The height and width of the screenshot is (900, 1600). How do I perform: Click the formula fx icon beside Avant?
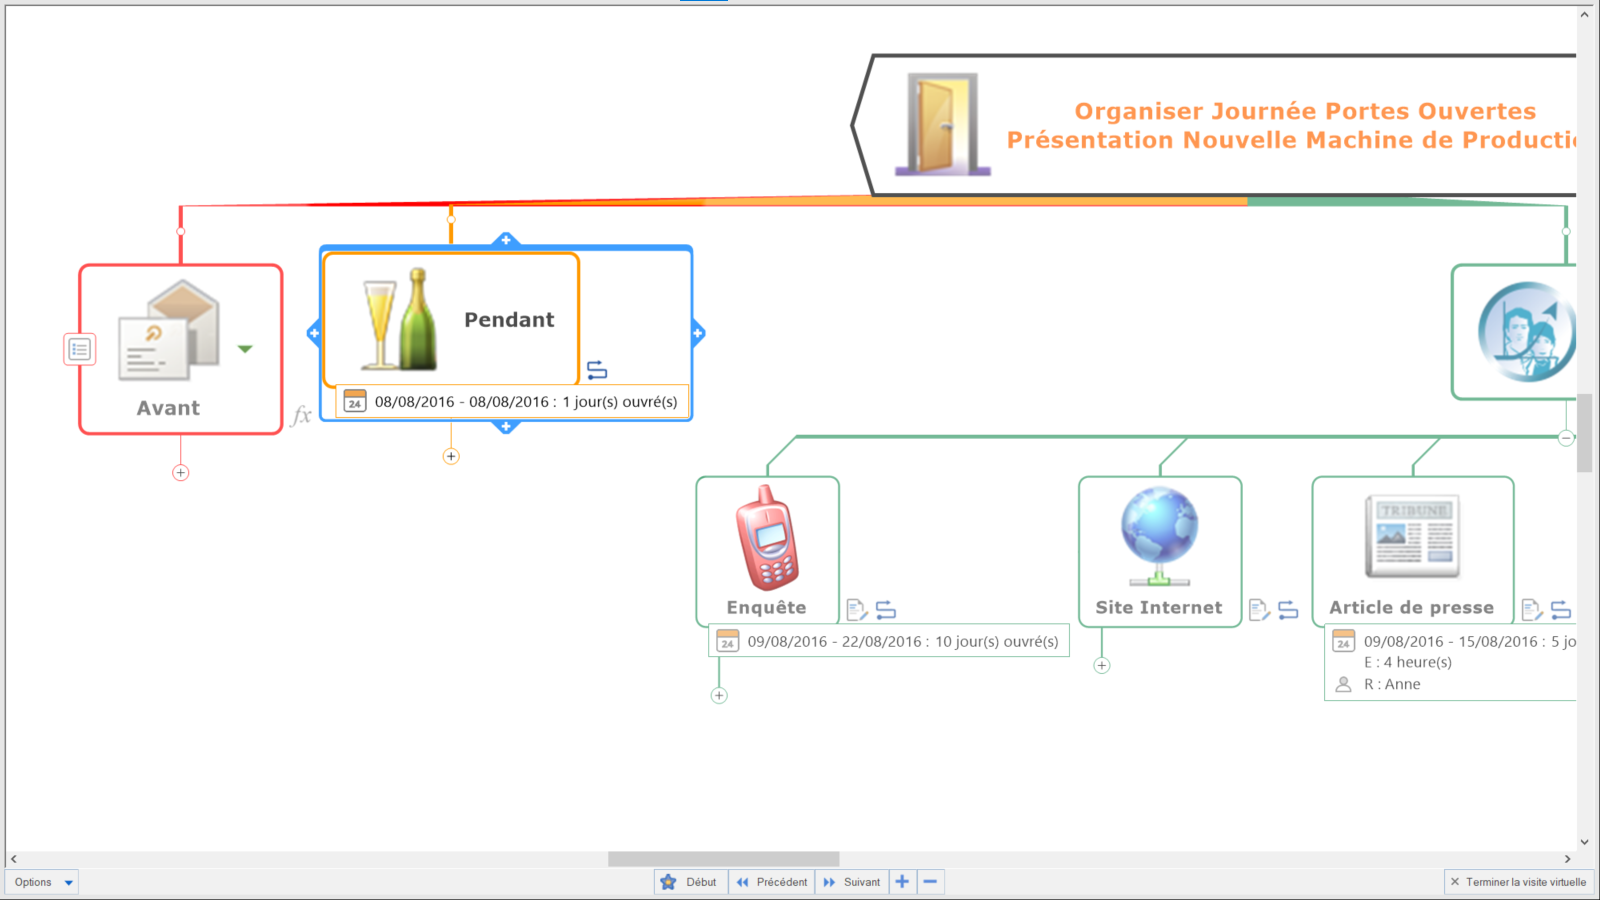301,415
